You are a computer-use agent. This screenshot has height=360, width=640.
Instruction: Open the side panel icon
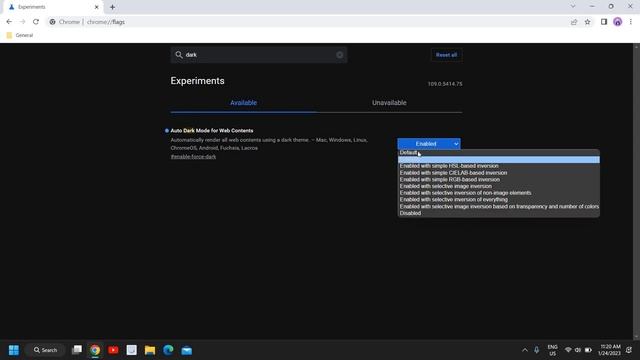604,22
